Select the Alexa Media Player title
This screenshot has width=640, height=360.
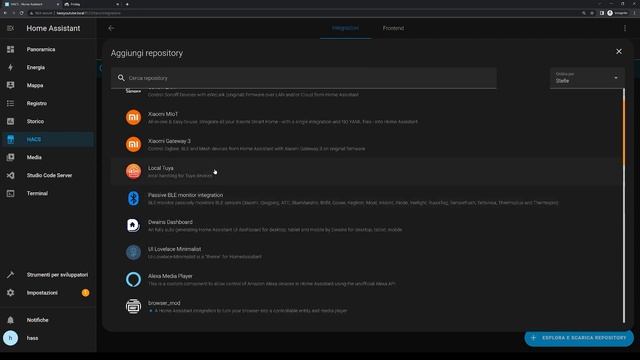coord(170,276)
